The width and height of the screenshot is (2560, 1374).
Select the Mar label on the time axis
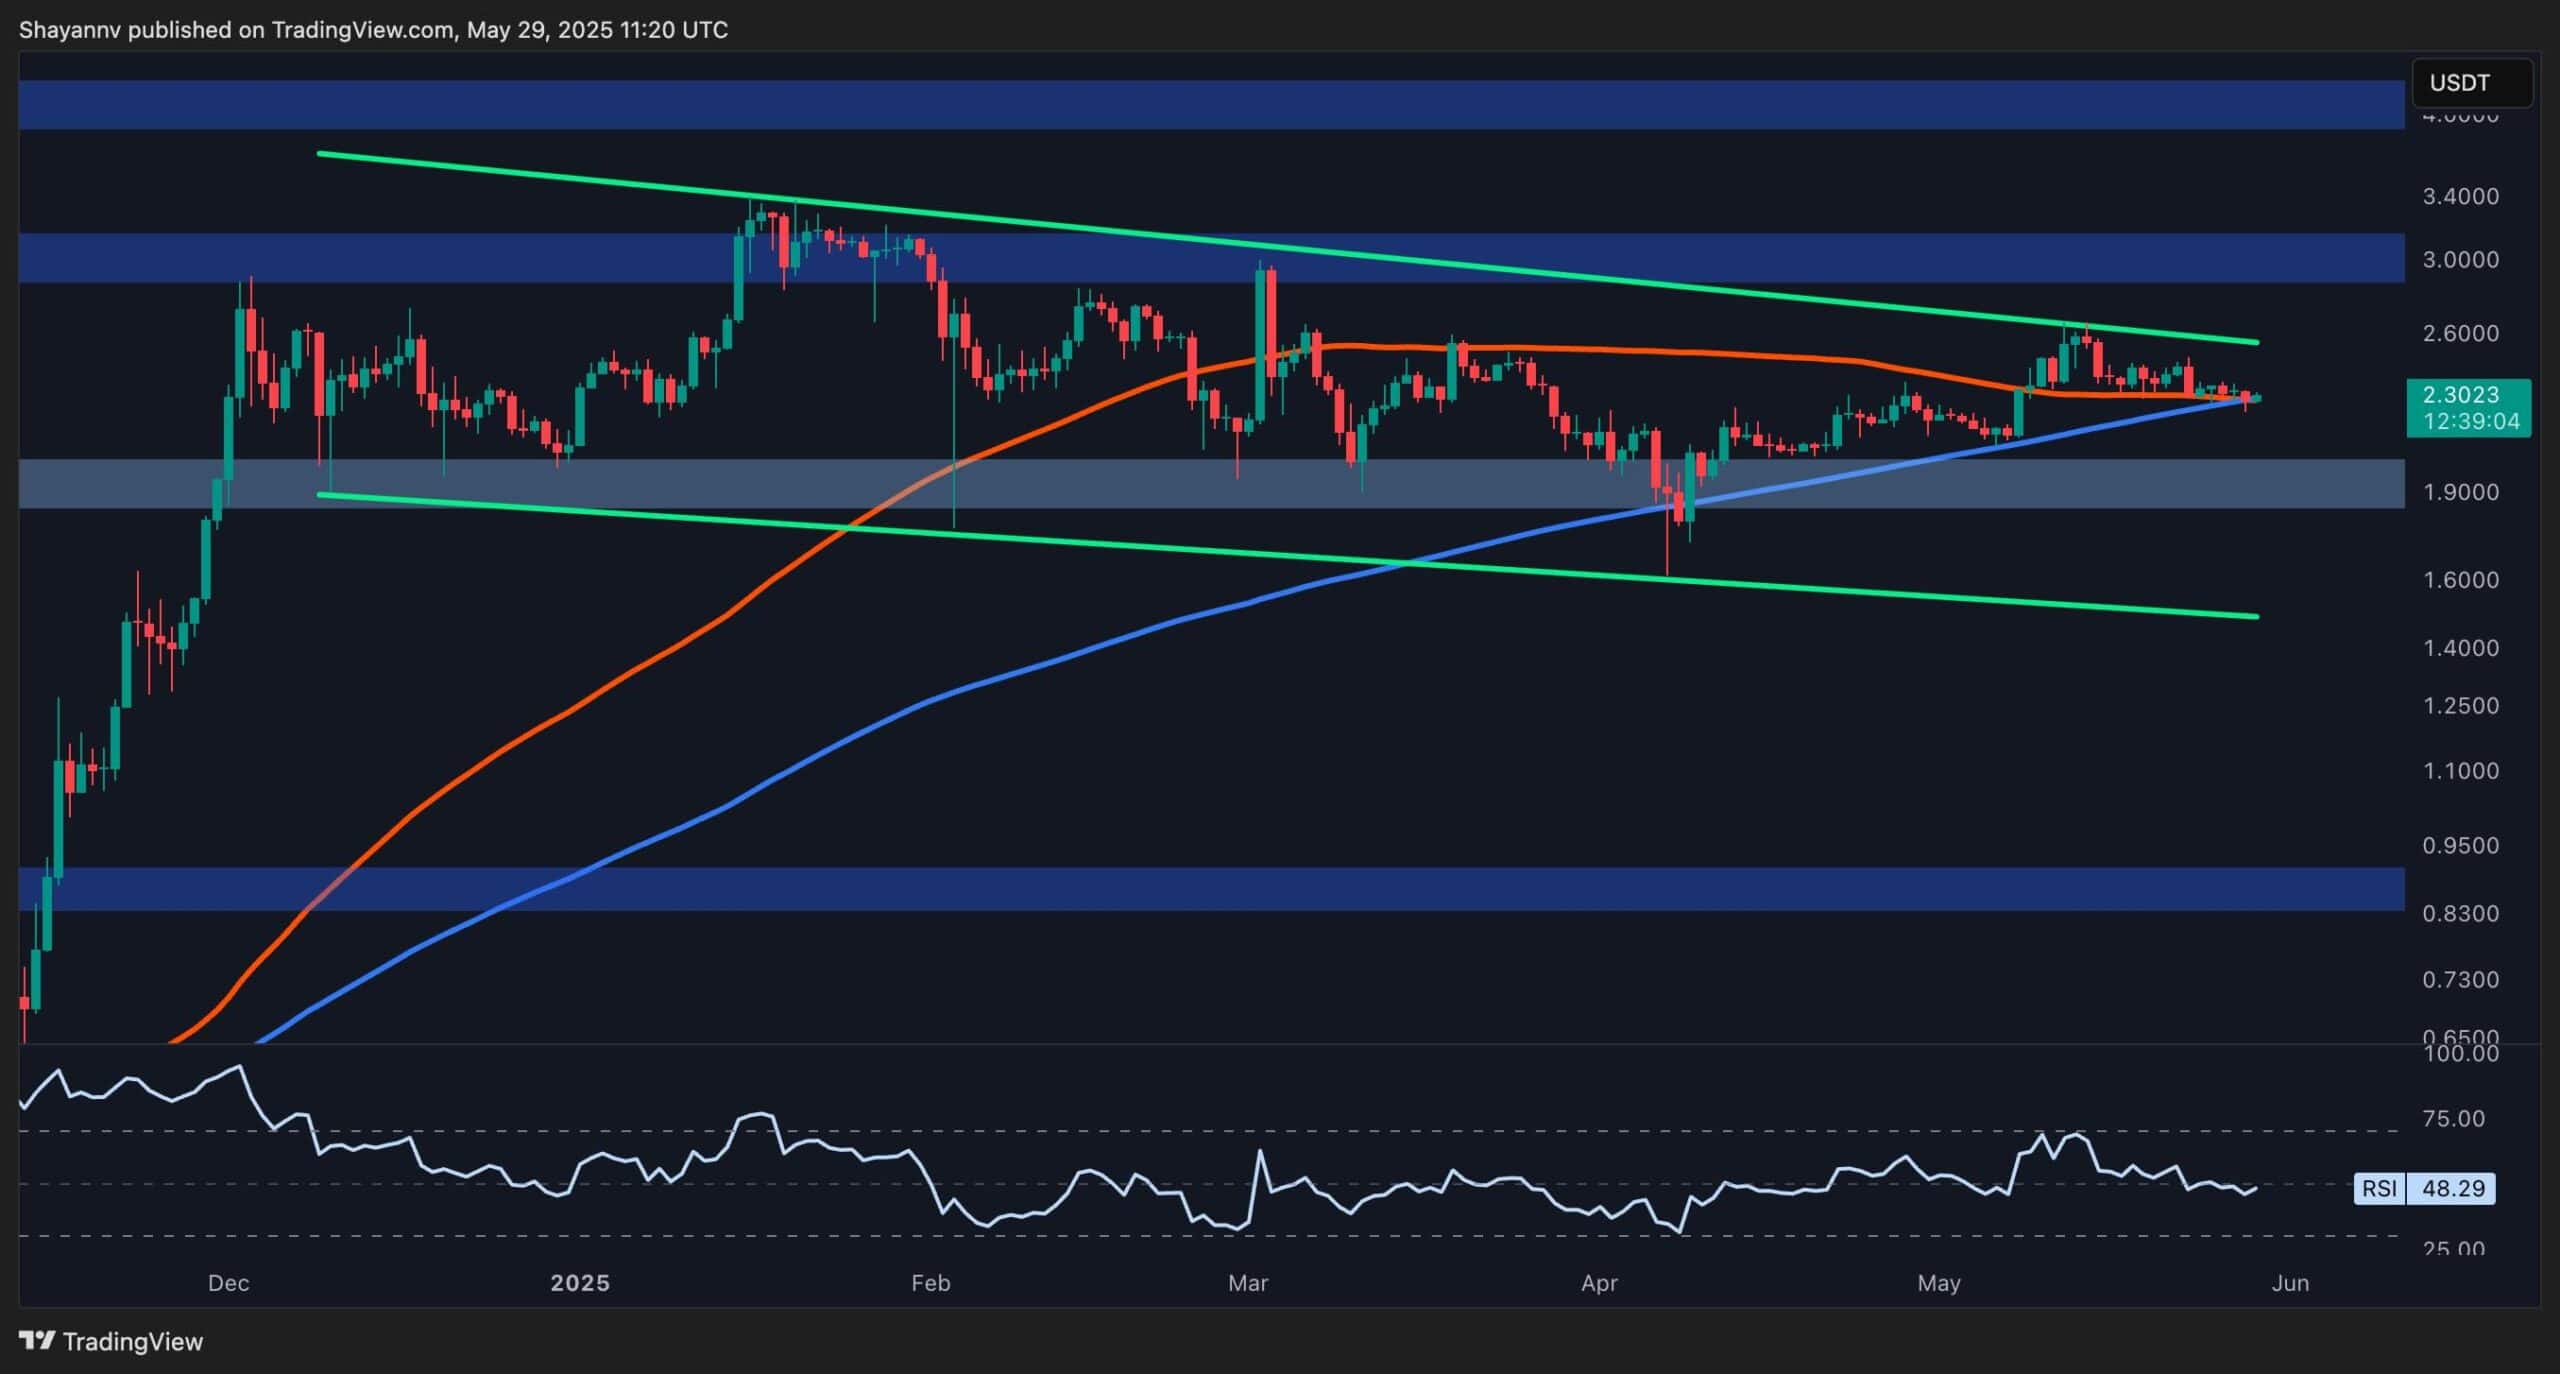(1247, 1283)
